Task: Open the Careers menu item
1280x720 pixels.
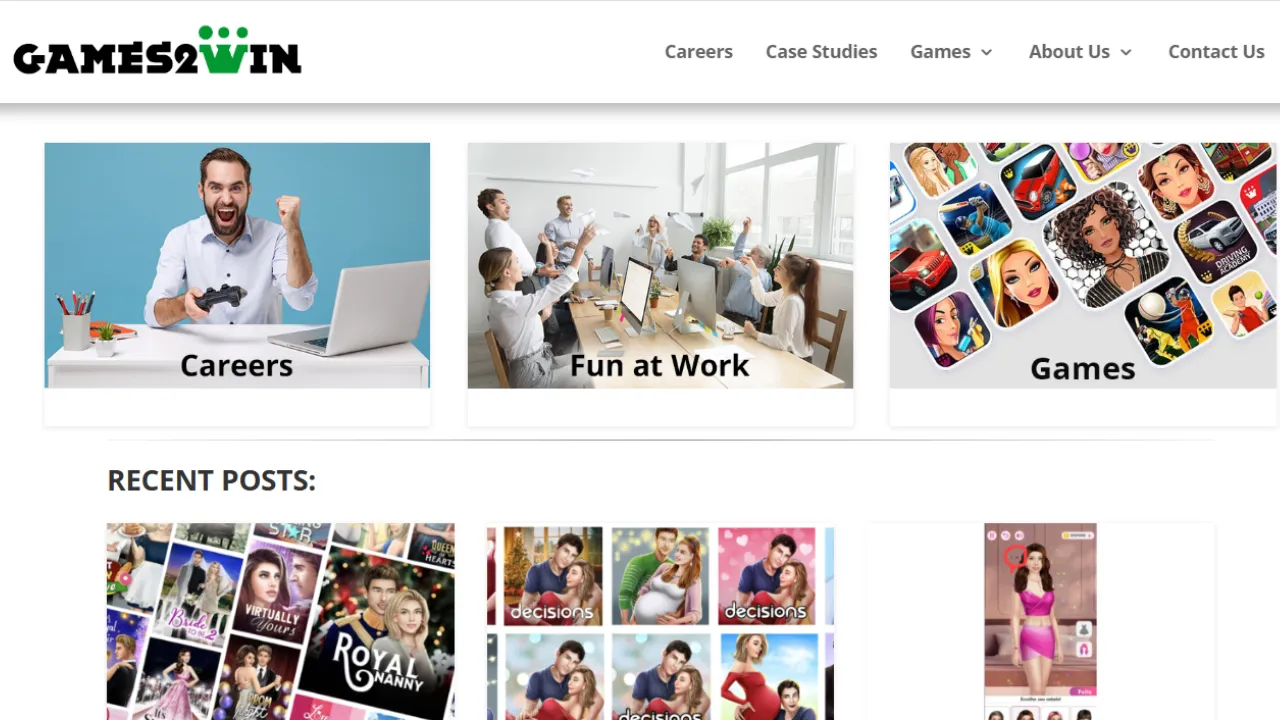Action: tap(698, 51)
